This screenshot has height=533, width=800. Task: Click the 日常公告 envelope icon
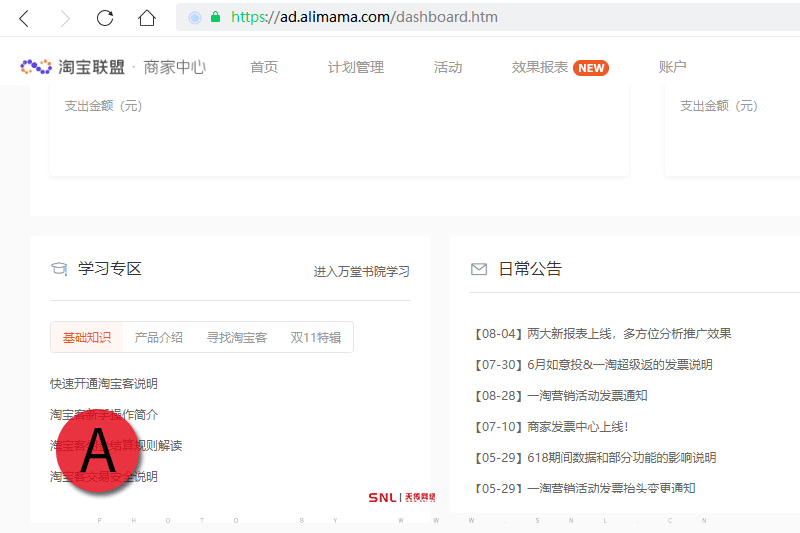coord(479,269)
